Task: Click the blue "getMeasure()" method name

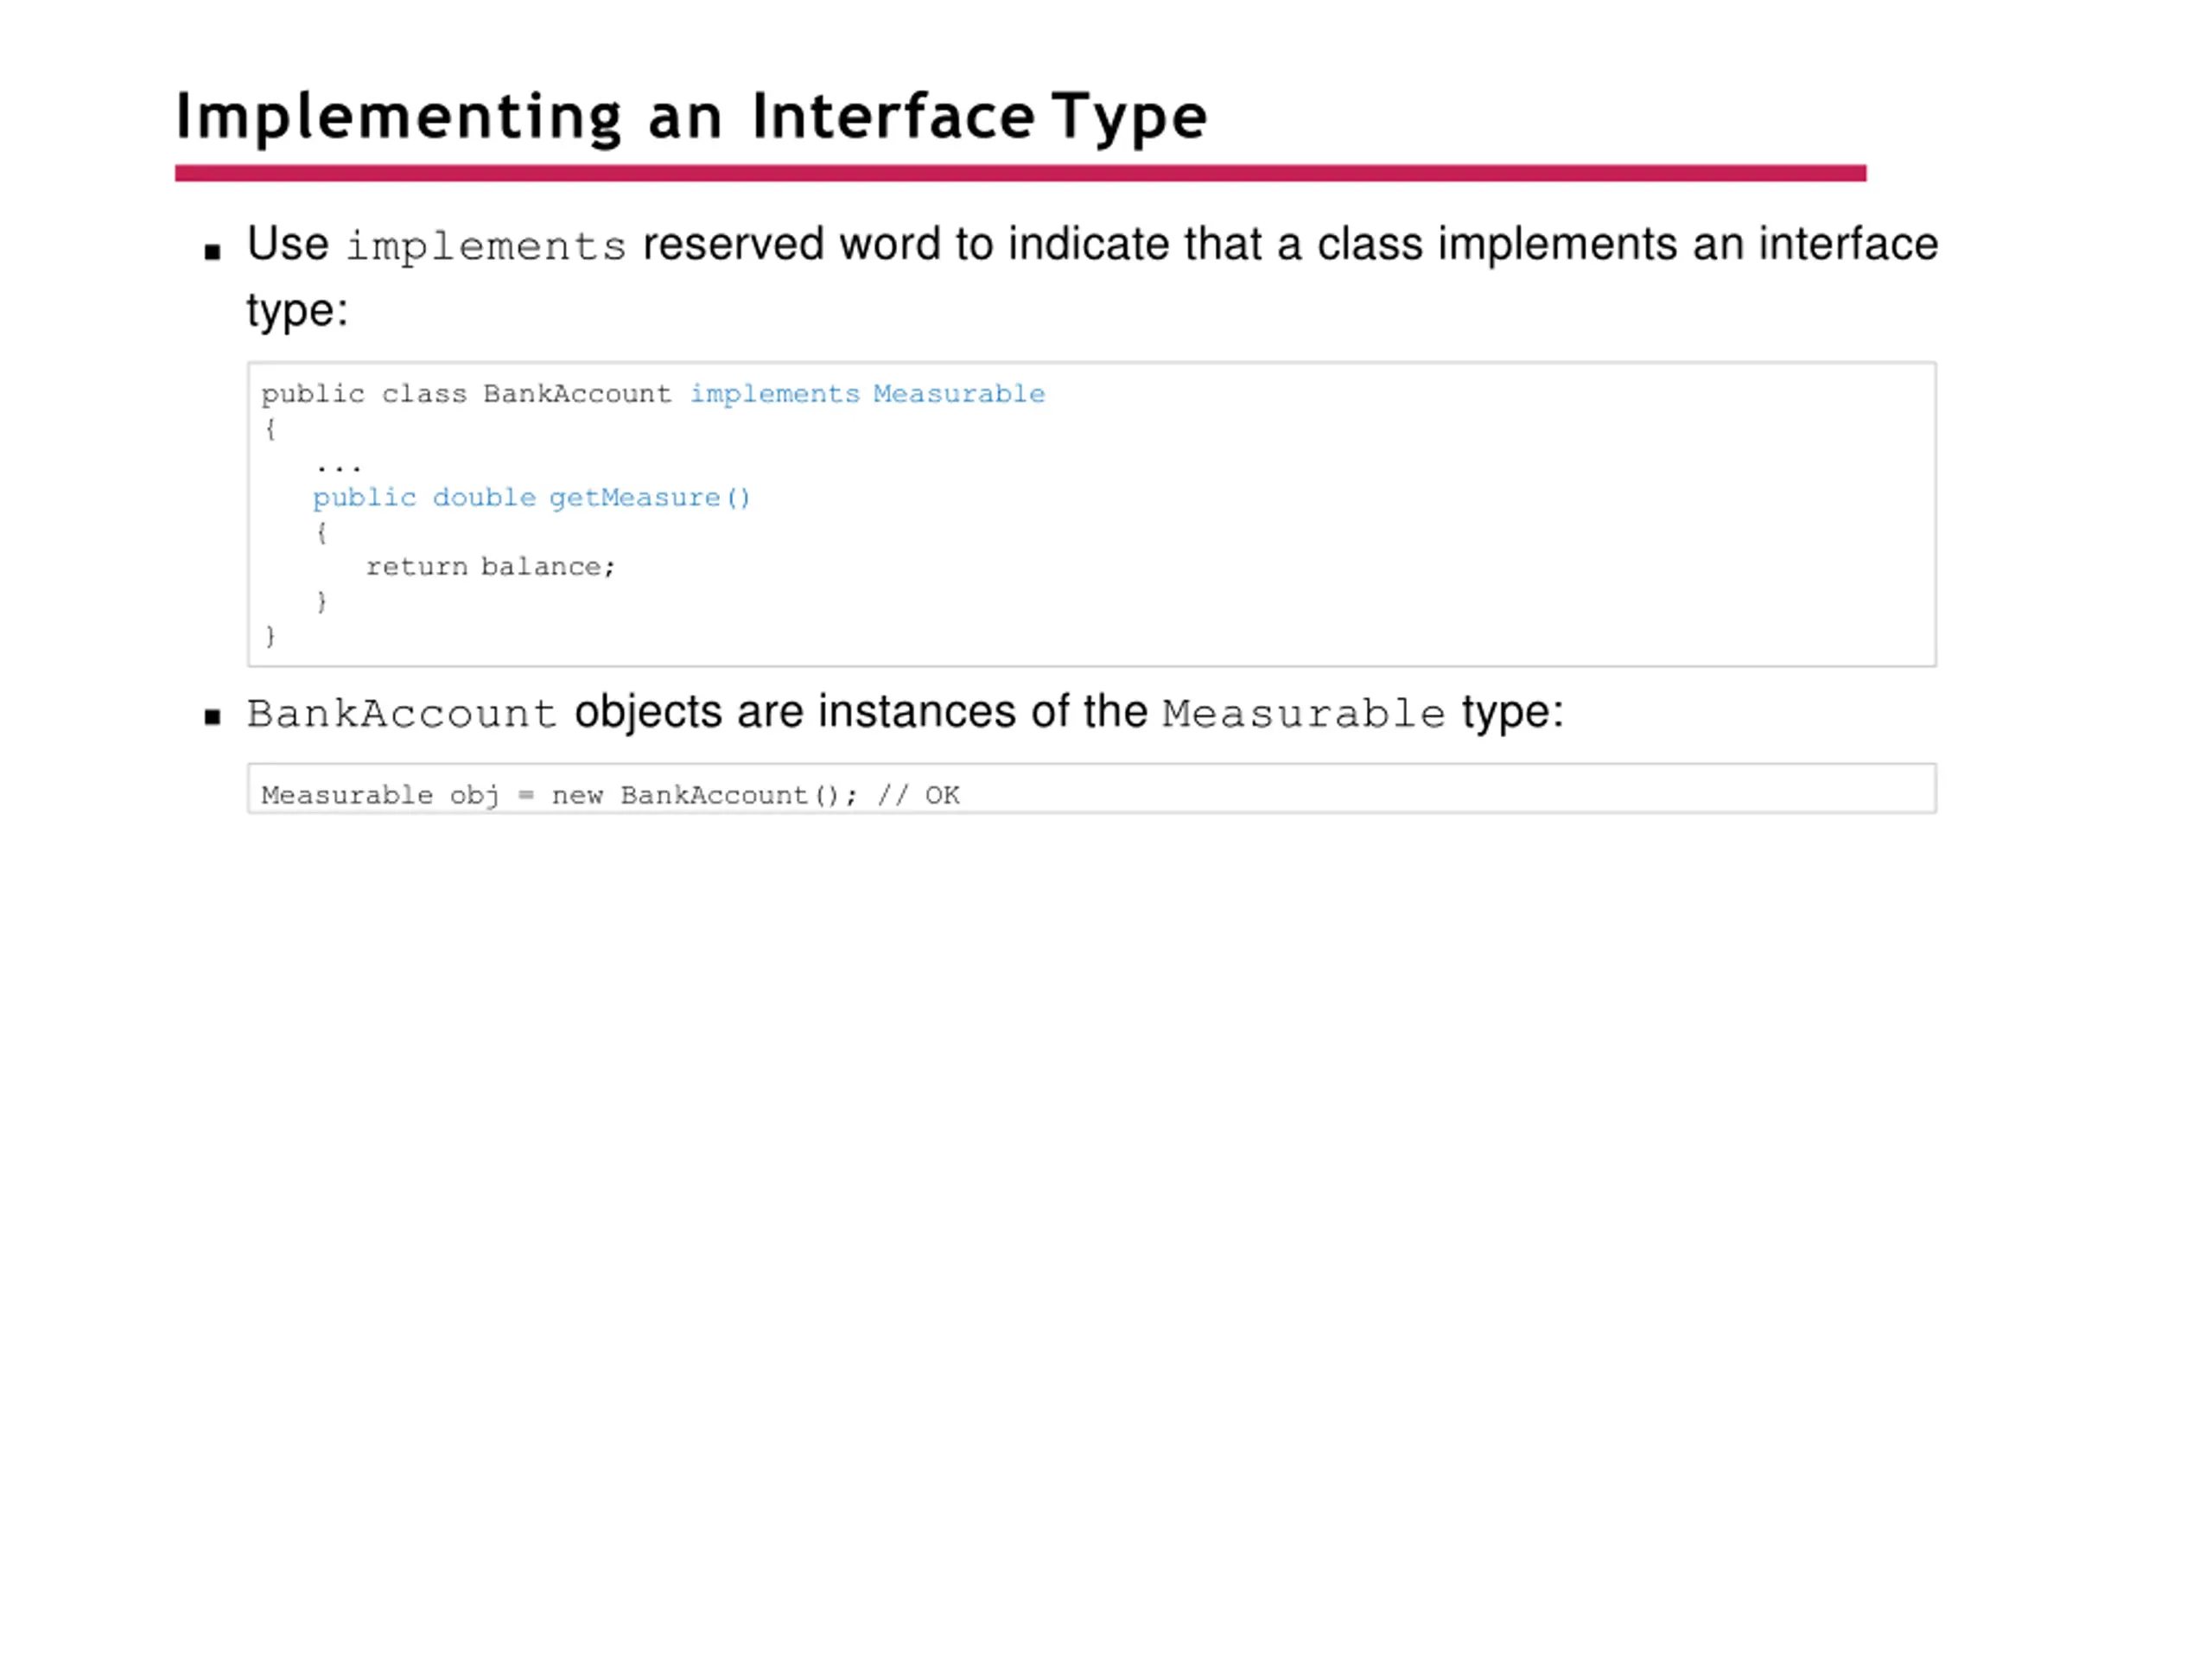Action: pyautogui.click(x=650, y=497)
